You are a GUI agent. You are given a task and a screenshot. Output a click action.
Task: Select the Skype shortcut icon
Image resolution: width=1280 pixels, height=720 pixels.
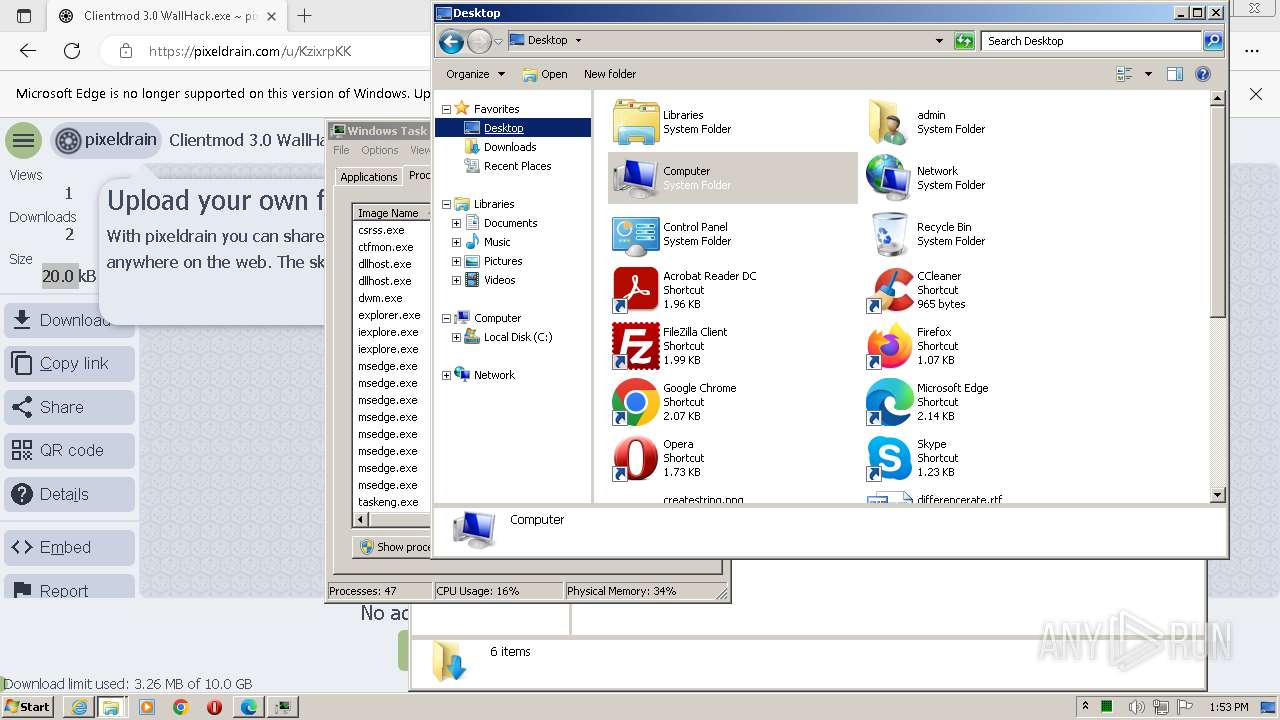889,458
